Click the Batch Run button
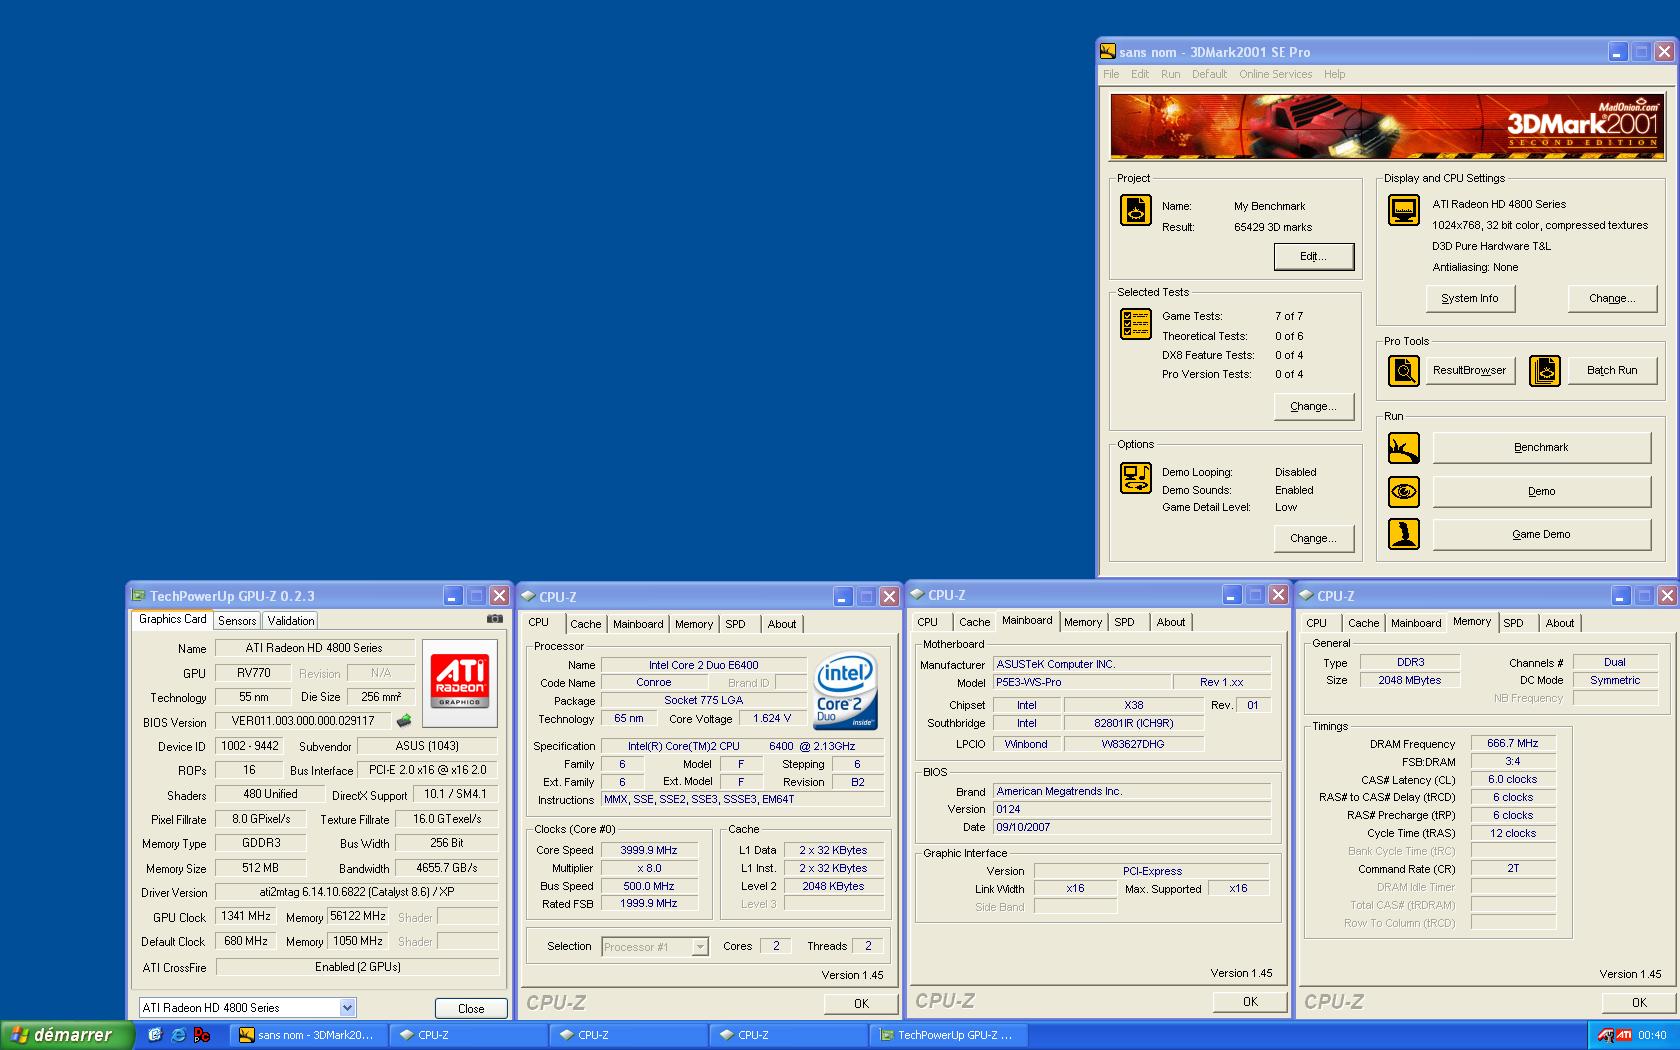Screen dimensions: 1680x1050 coord(1612,371)
